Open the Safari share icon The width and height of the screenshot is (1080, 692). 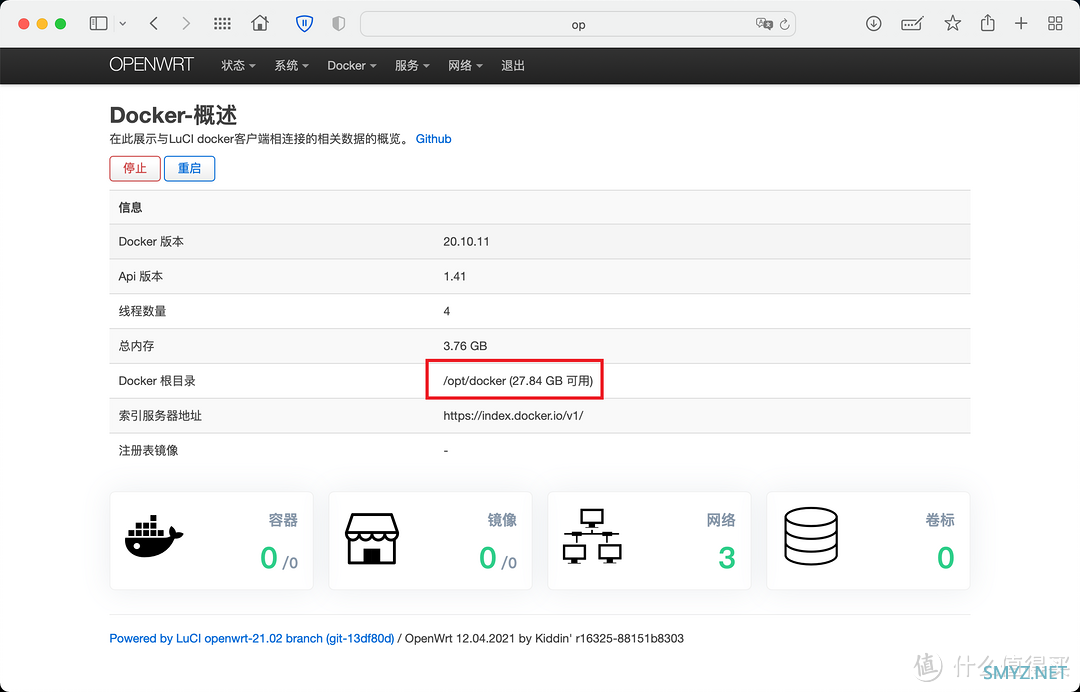[987, 24]
